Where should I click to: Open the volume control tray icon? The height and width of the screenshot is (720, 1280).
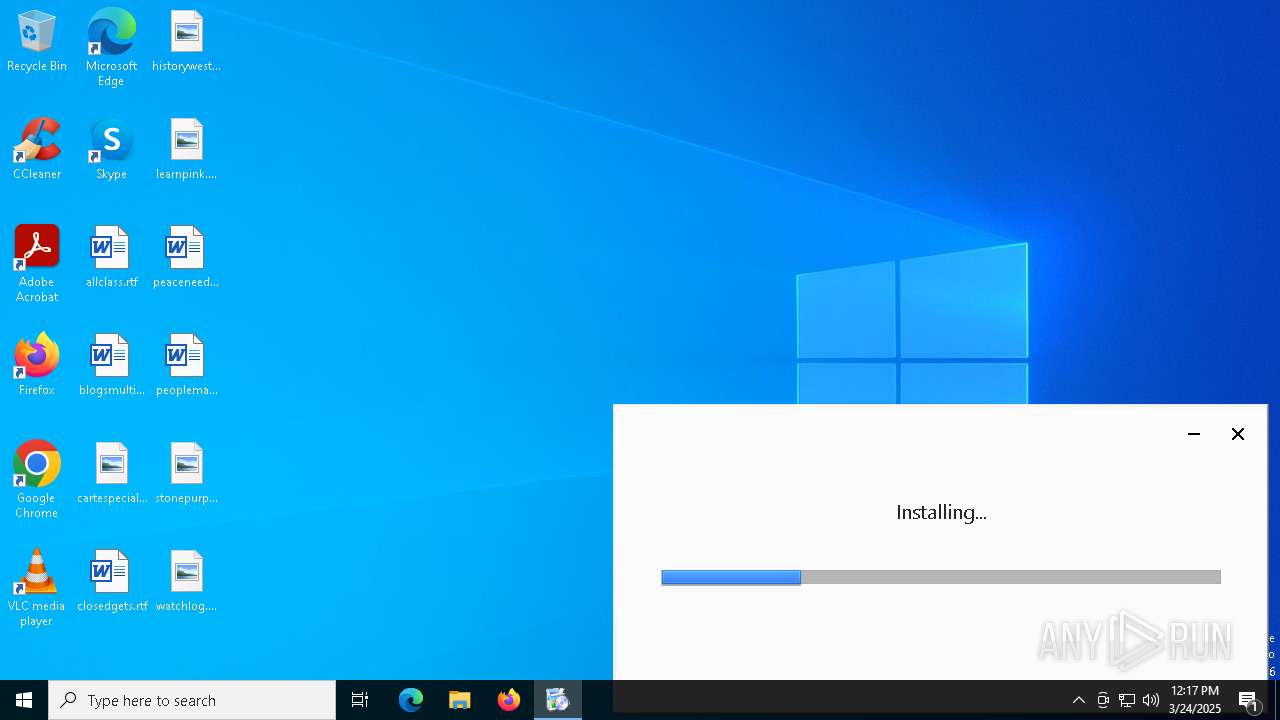tap(1151, 700)
